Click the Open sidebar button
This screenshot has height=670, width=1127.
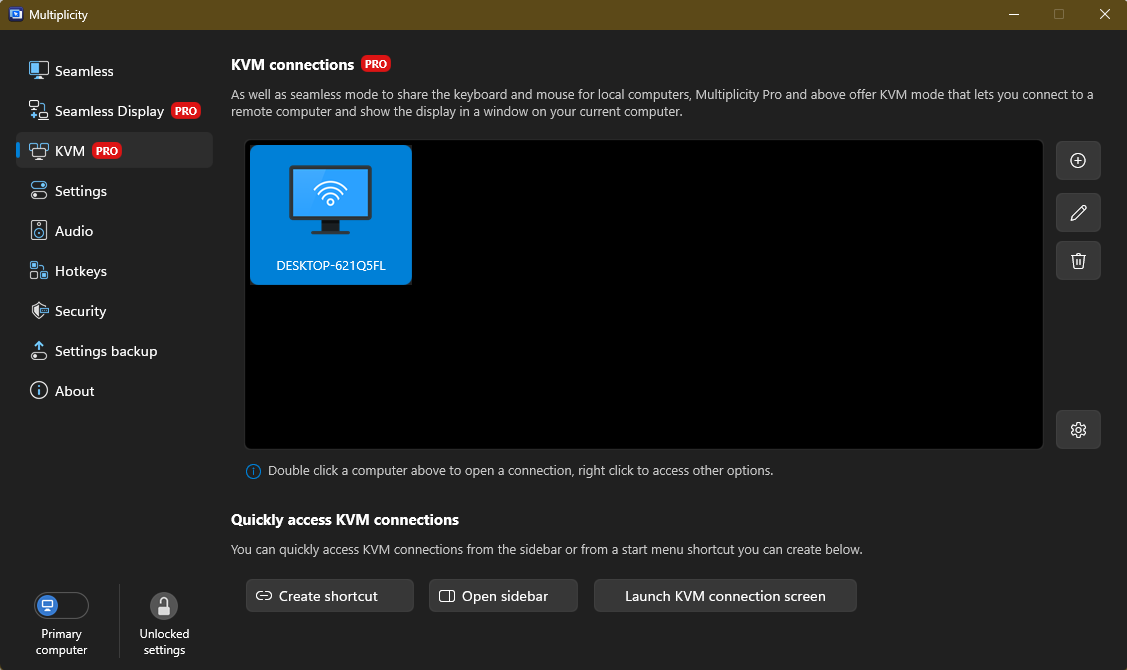point(503,596)
